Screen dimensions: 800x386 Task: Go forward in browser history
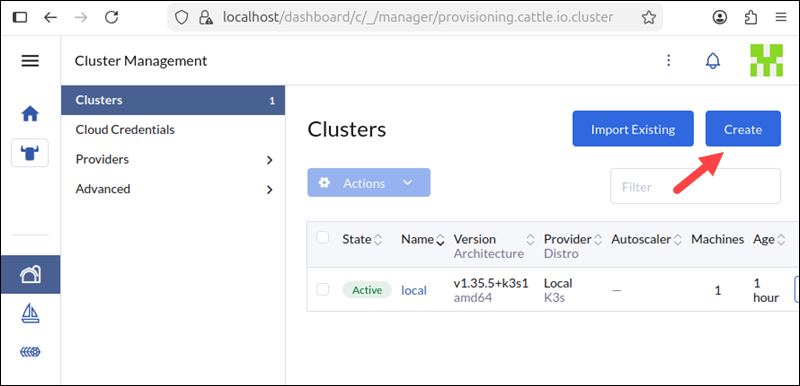coord(81,18)
